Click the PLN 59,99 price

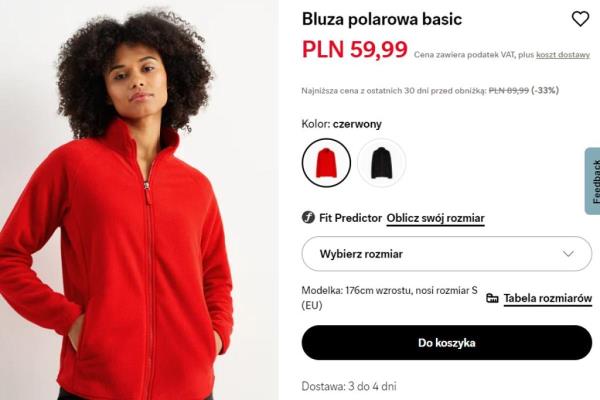[x=355, y=49]
